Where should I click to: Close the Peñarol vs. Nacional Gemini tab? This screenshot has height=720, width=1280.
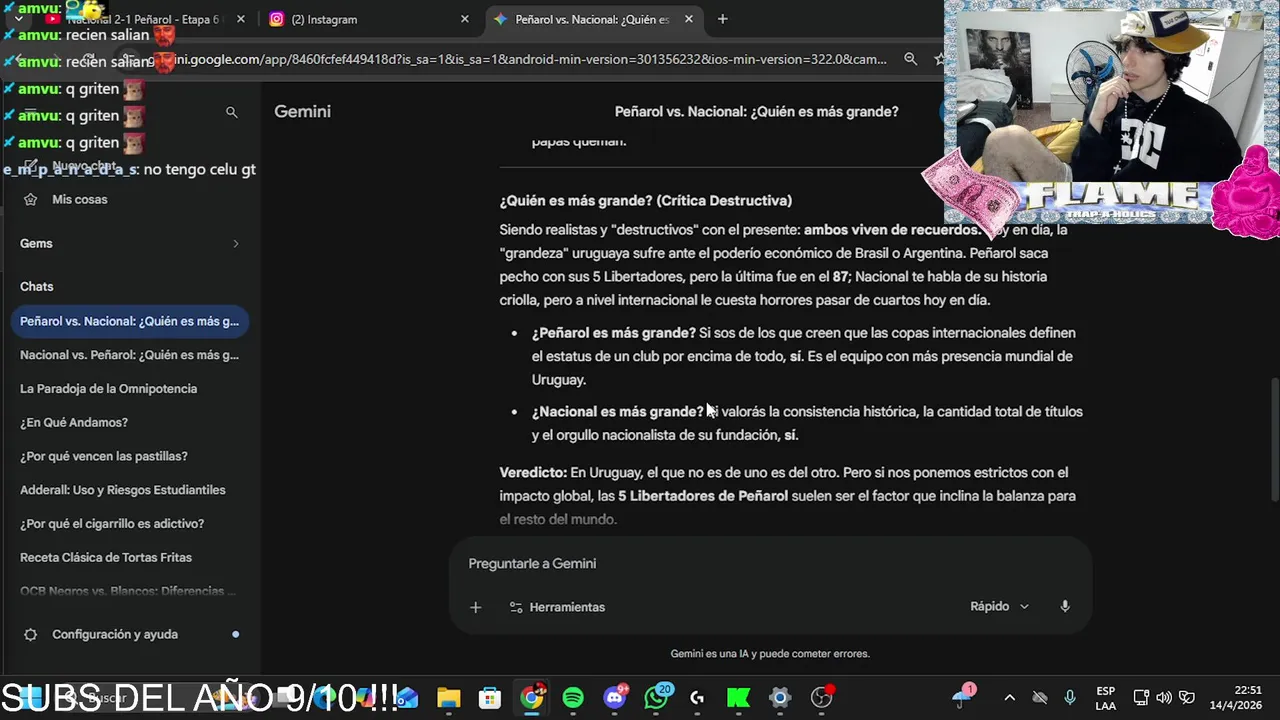pos(689,19)
